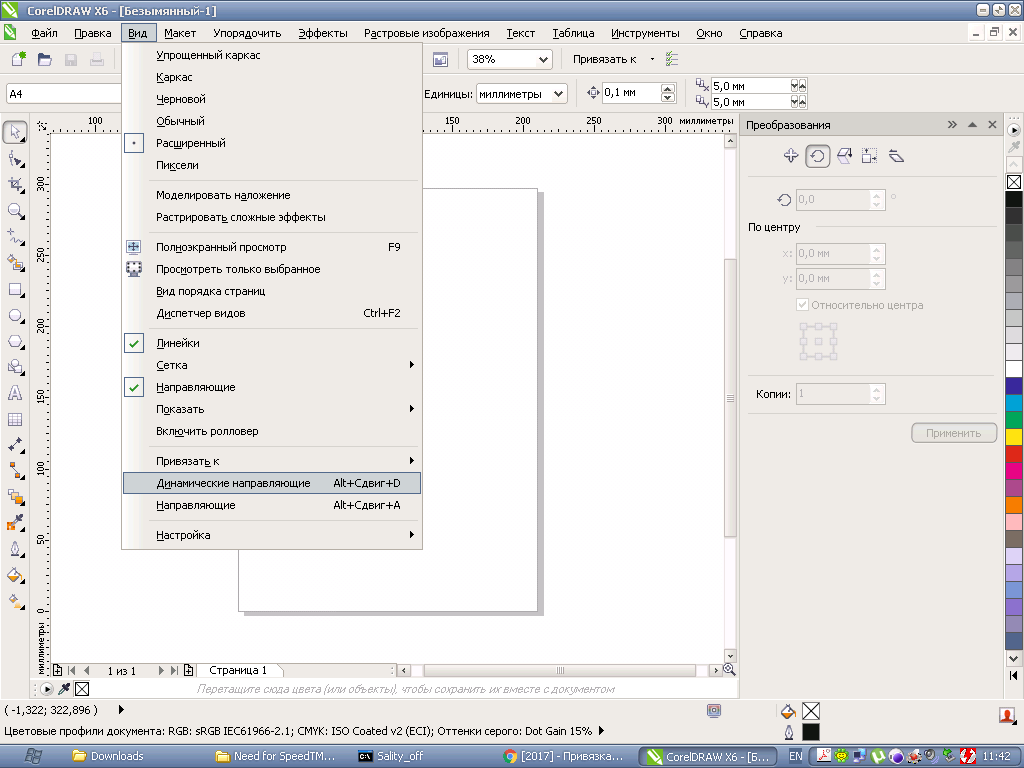Toggle Динамические направляющие option
1024x768 pixels.
pyautogui.click(x=271, y=483)
